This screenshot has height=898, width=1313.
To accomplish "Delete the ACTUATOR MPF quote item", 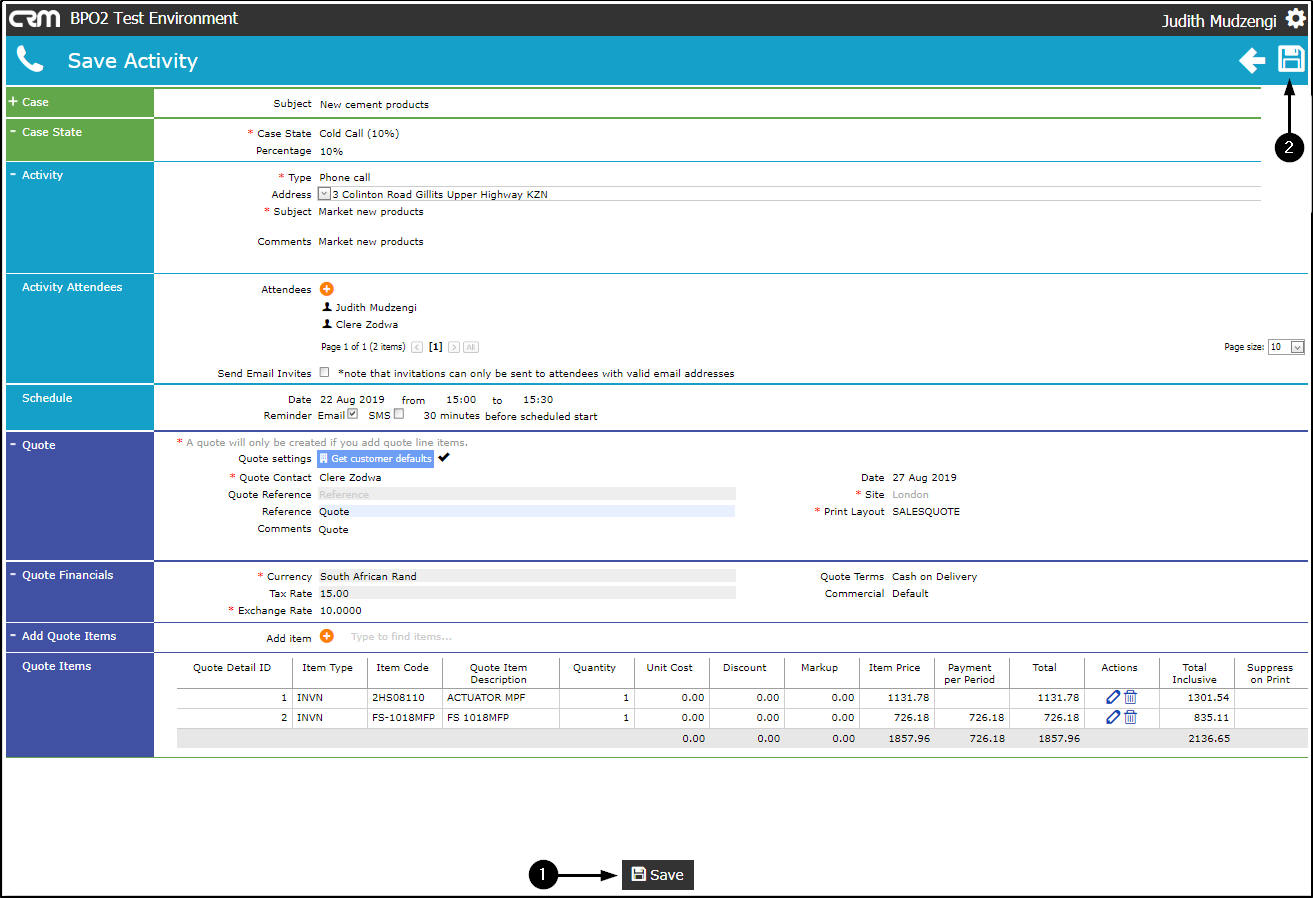I will click(1130, 697).
